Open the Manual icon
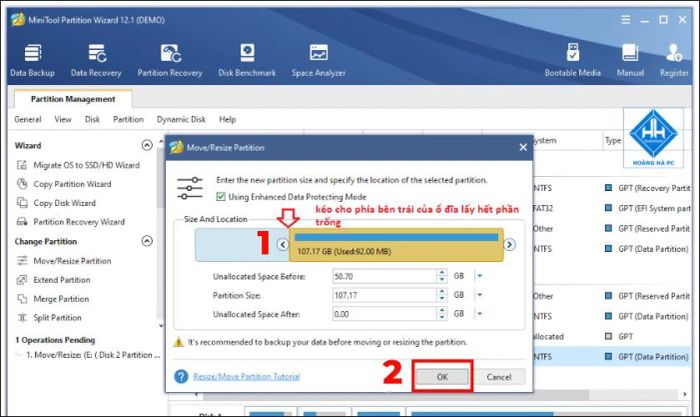This screenshot has height=417, width=700. point(630,60)
